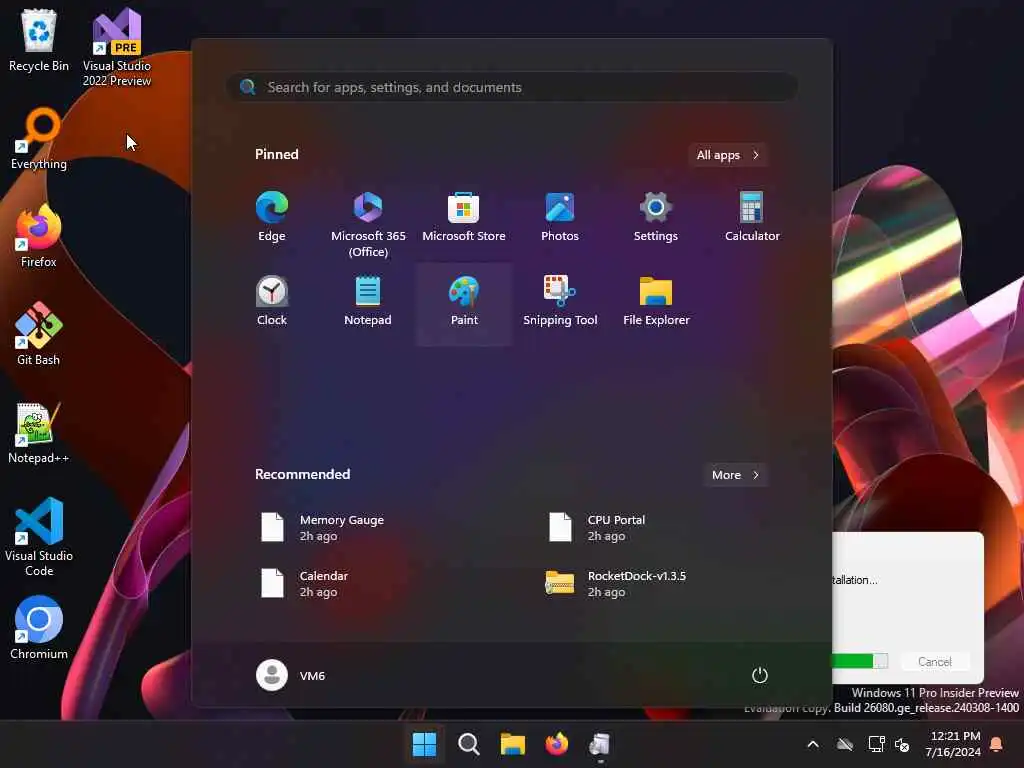Image resolution: width=1024 pixels, height=768 pixels.
Task: Cancel the installation dialog
Action: (x=935, y=662)
